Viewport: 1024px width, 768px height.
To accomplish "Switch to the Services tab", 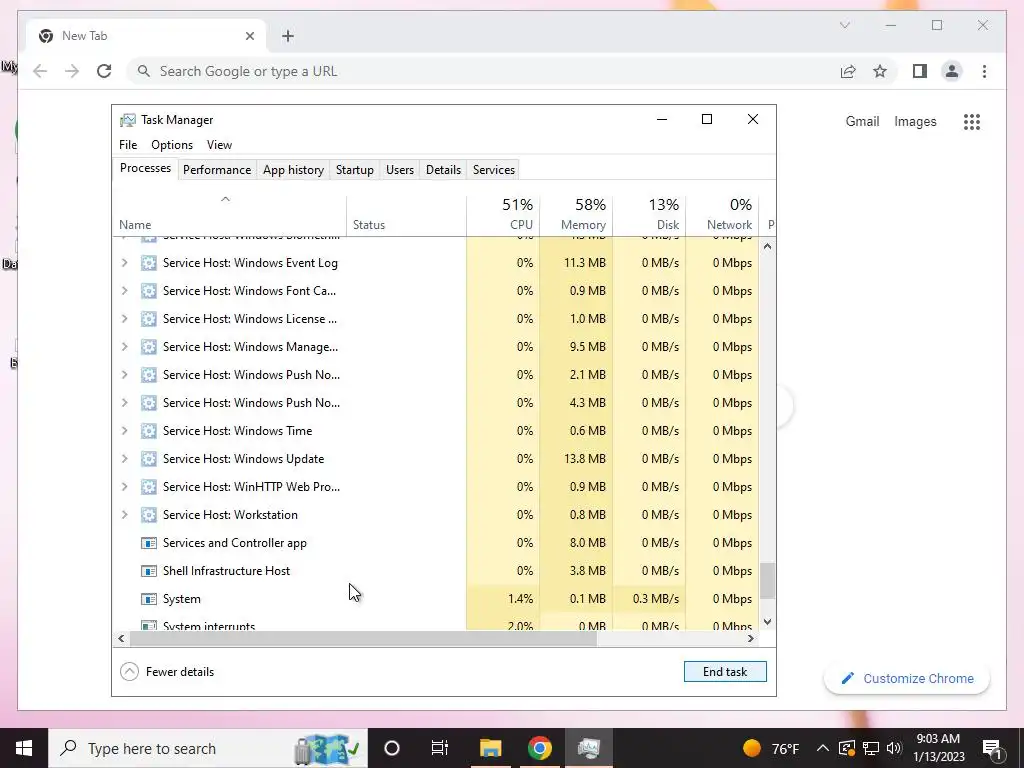I will (x=494, y=170).
